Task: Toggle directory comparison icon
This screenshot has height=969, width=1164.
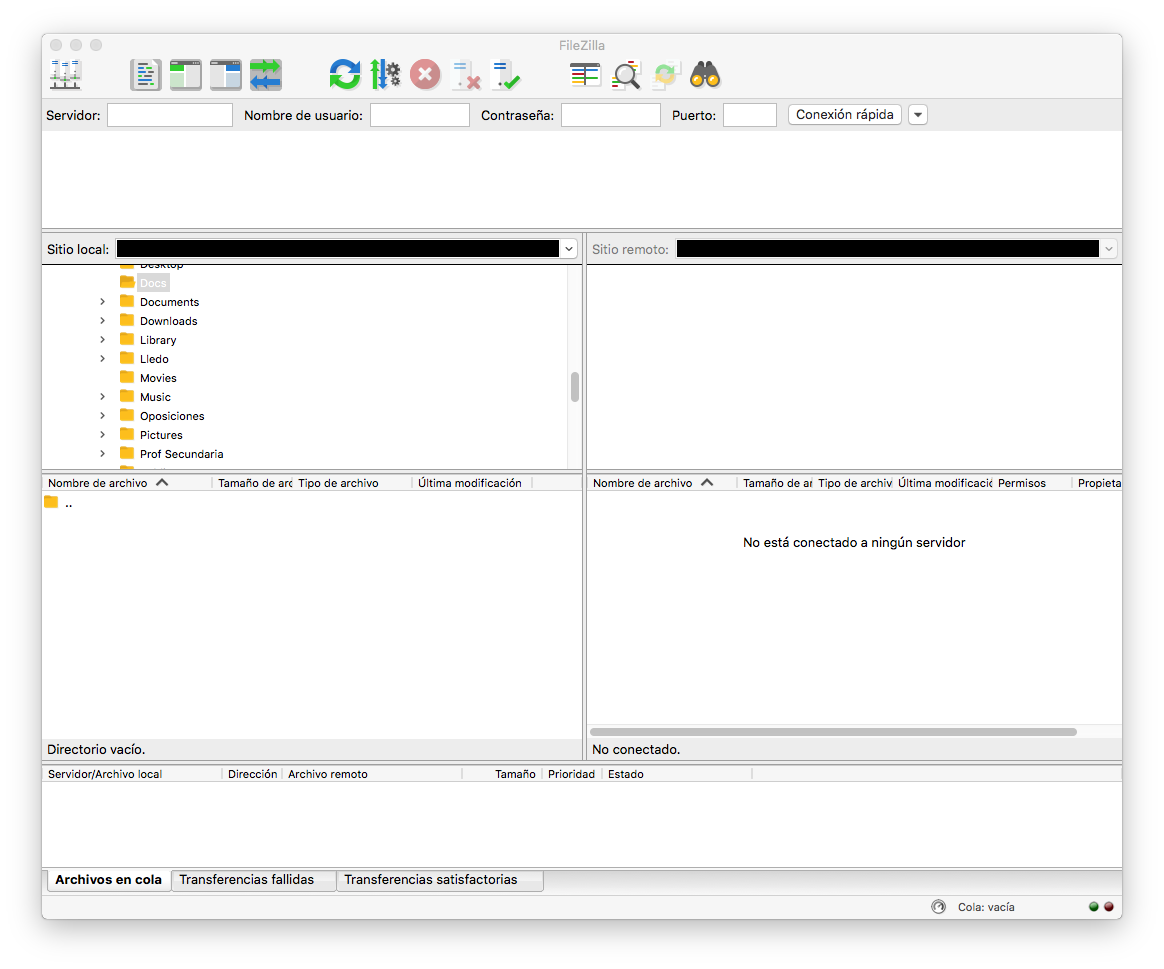Action: [x=626, y=75]
